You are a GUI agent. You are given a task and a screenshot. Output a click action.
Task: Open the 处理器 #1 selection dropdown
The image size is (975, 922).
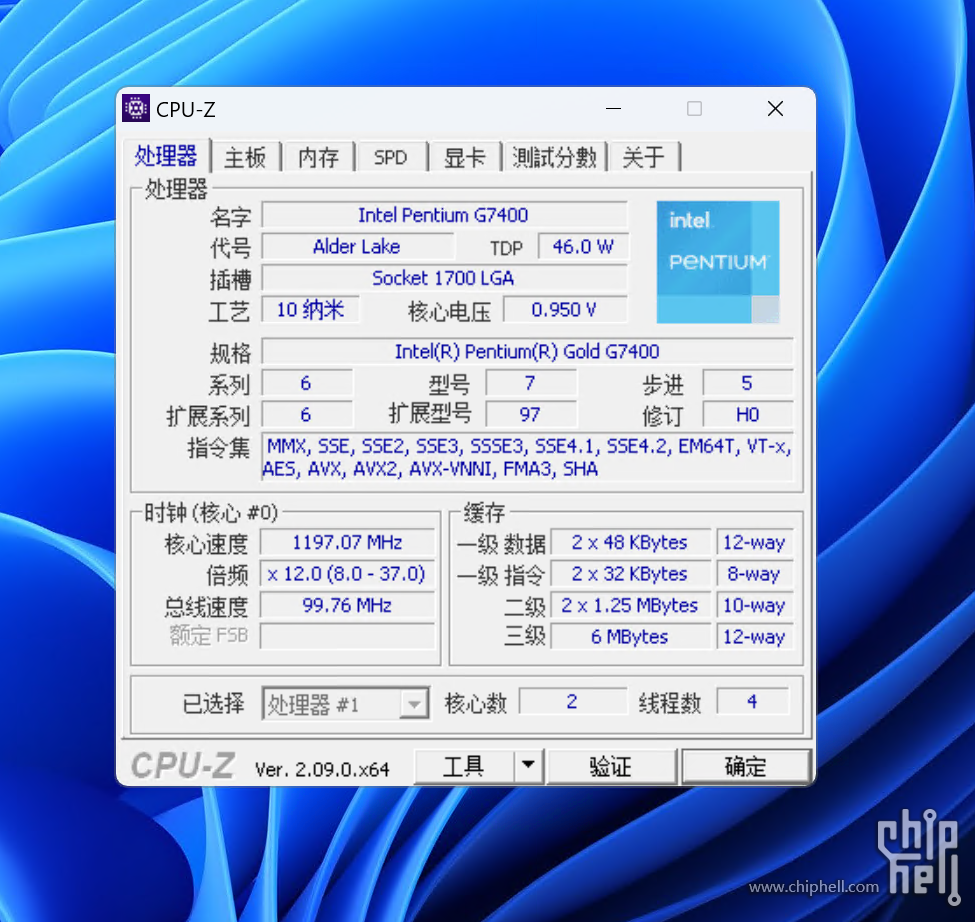[345, 704]
